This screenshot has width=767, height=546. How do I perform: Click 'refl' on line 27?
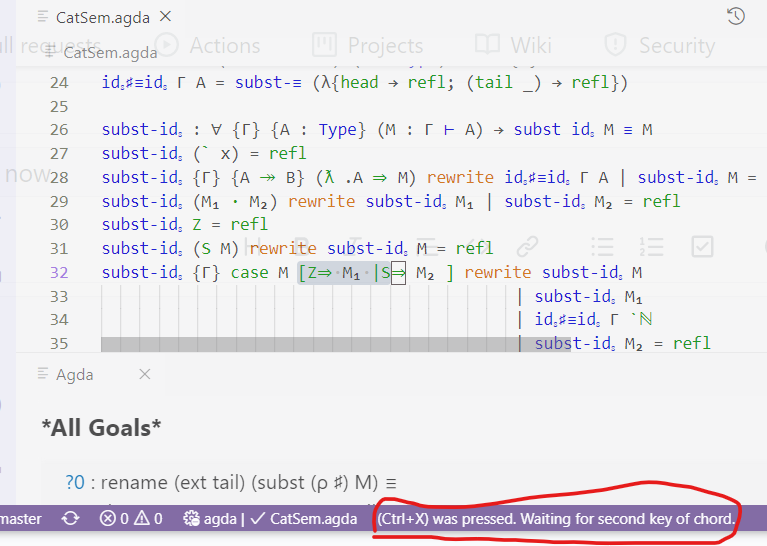click(288, 154)
